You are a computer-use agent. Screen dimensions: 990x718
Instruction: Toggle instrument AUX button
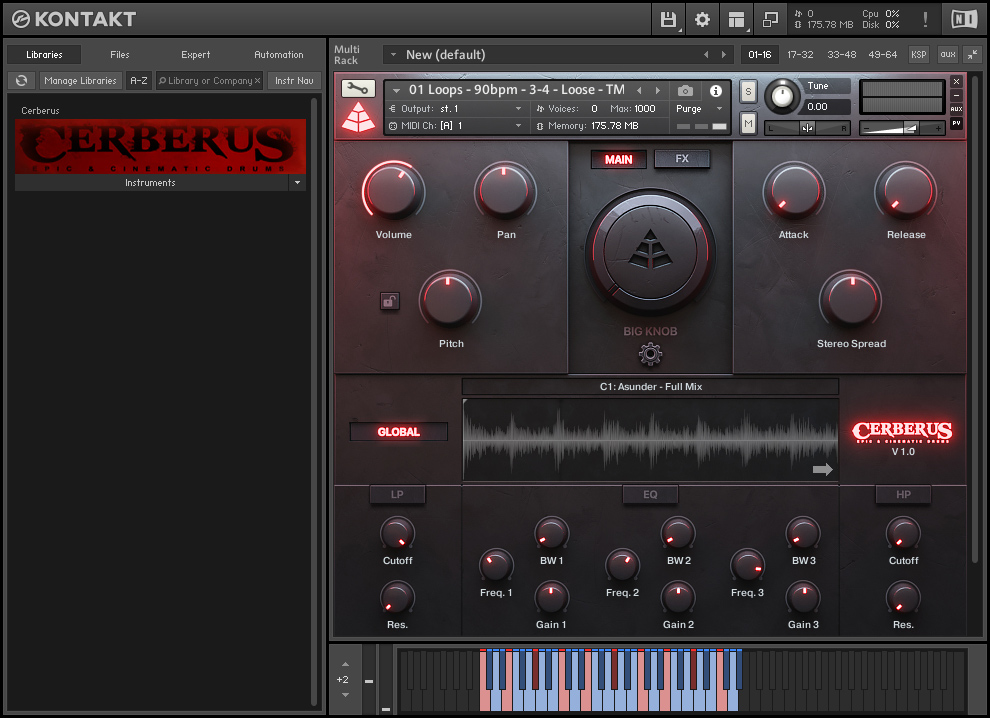pyautogui.click(x=957, y=109)
